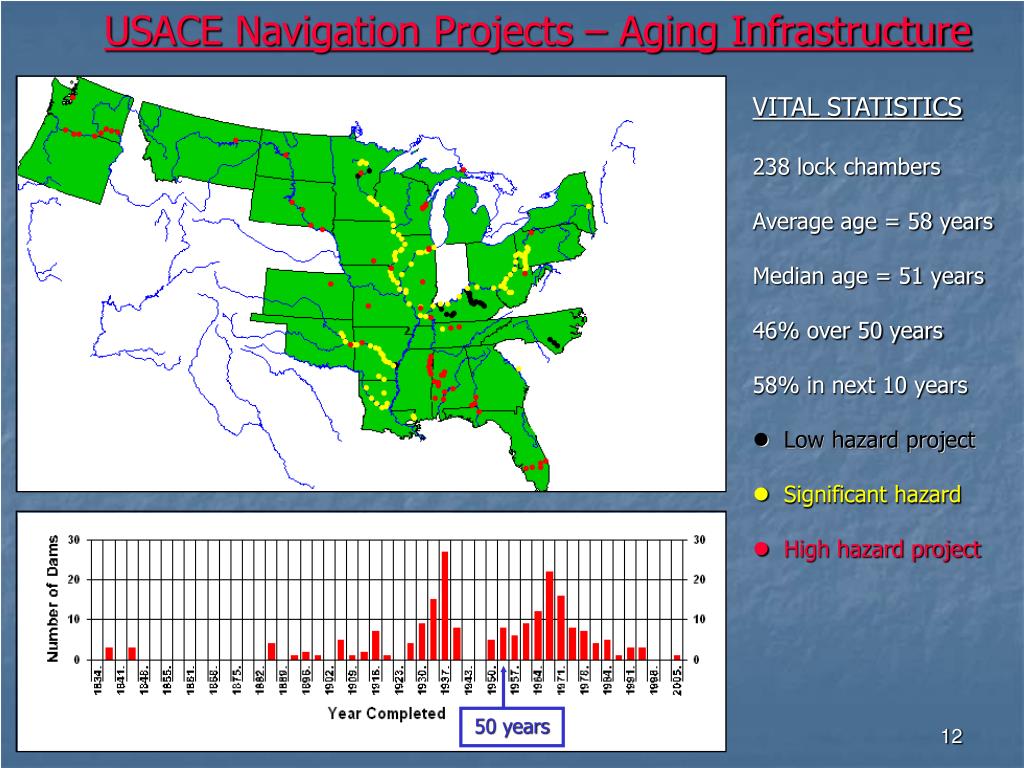Image resolution: width=1024 pixels, height=768 pixels.
Task: Click the '10' on the left y-axis
Action: pyautogui.click(x=73, y=620)
